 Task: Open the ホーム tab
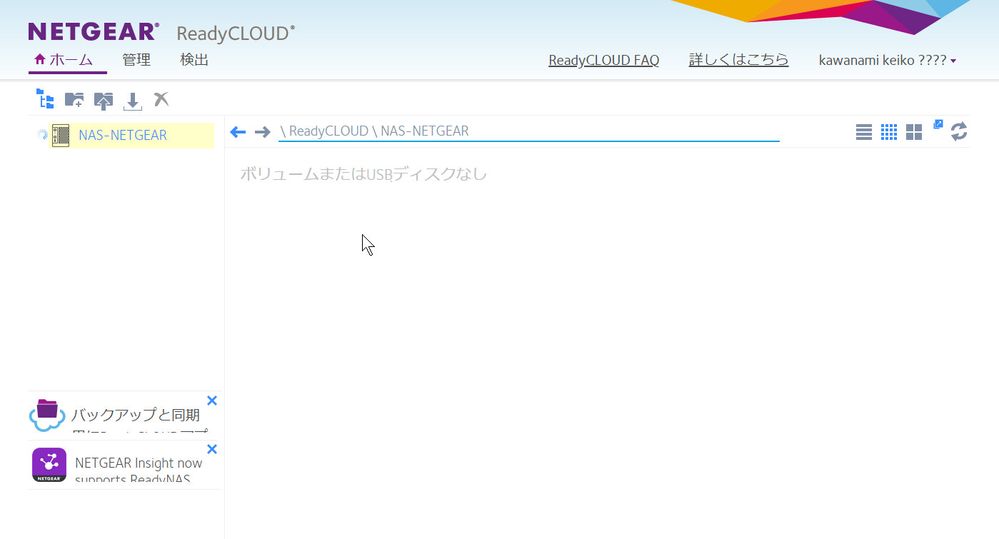(68, 60)
